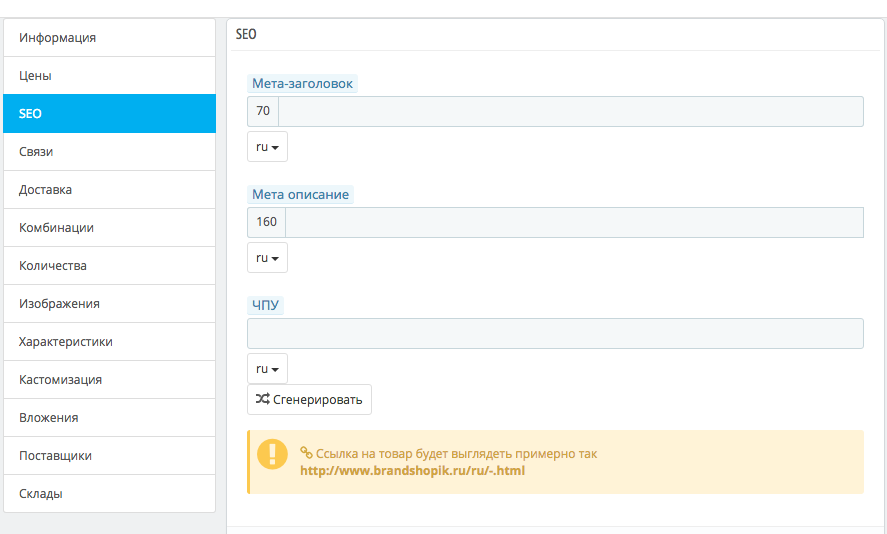Click the Мета-заголовок text input
Screen dimensions: 887x534
pos(570,112)
